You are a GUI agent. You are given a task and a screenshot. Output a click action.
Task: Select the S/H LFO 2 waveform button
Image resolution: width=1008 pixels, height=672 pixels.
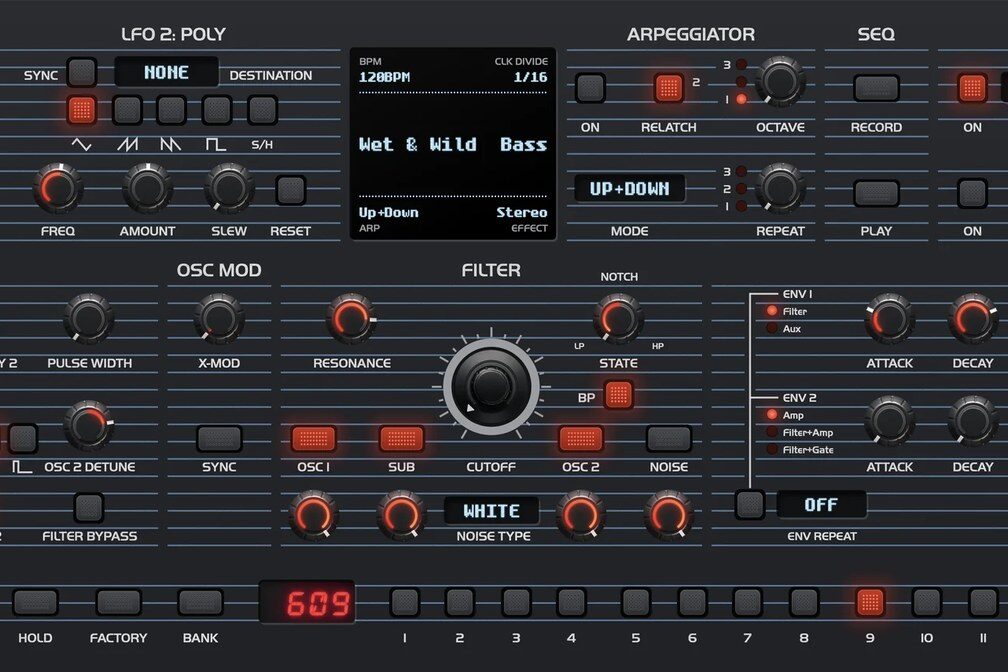[262, 110]
